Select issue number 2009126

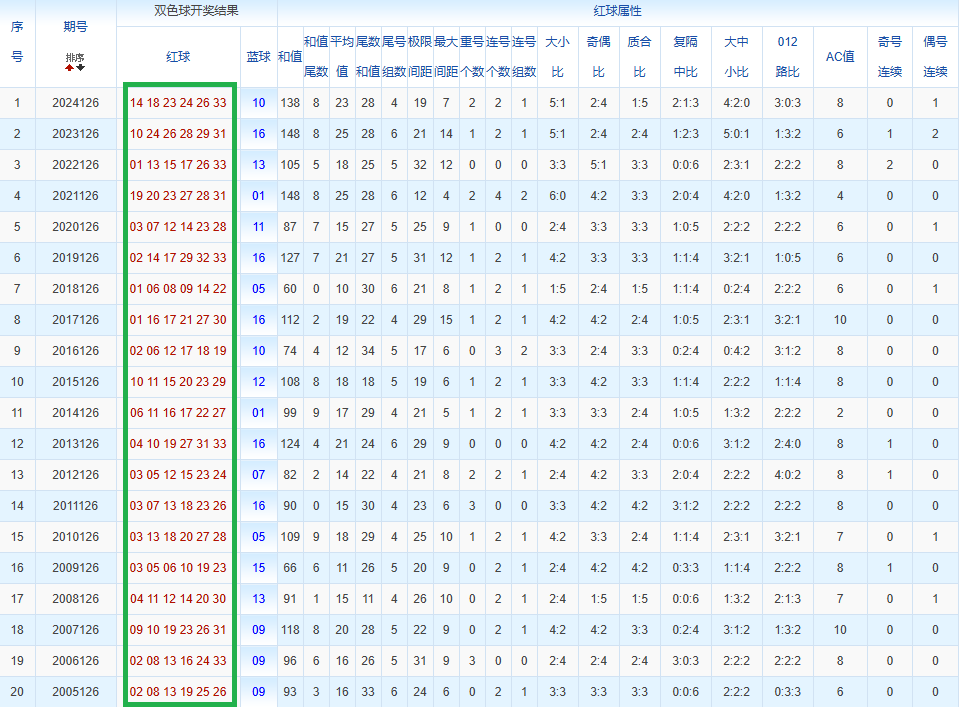[75, 568]
